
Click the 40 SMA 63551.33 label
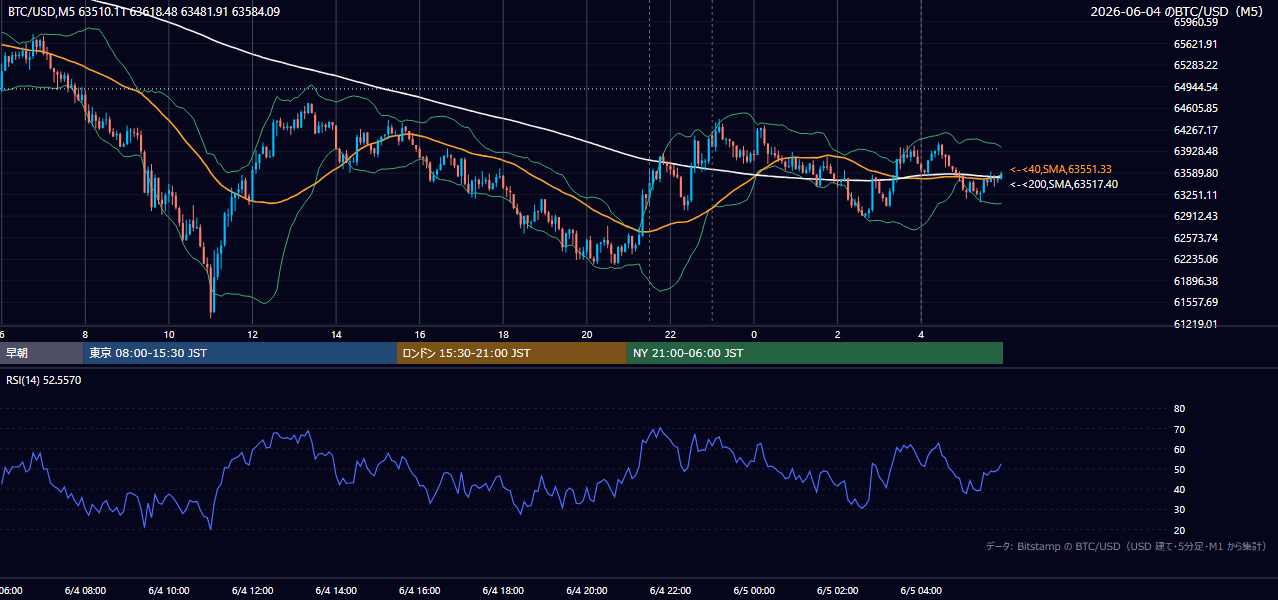click(x=1061, y=170)
